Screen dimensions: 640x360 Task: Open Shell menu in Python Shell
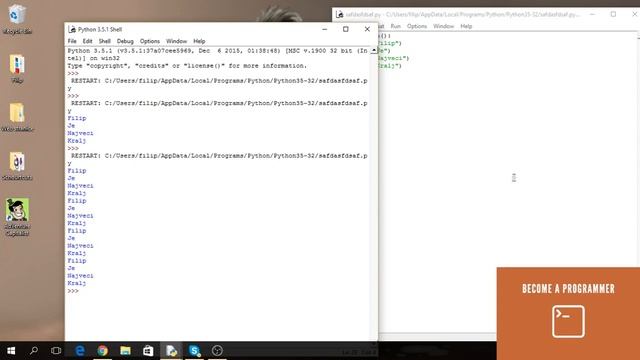point(104,41)
